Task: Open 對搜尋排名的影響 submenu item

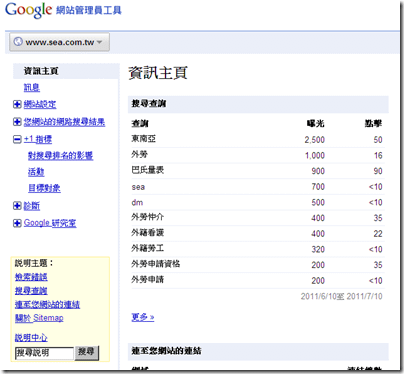Action: (61, 156)
